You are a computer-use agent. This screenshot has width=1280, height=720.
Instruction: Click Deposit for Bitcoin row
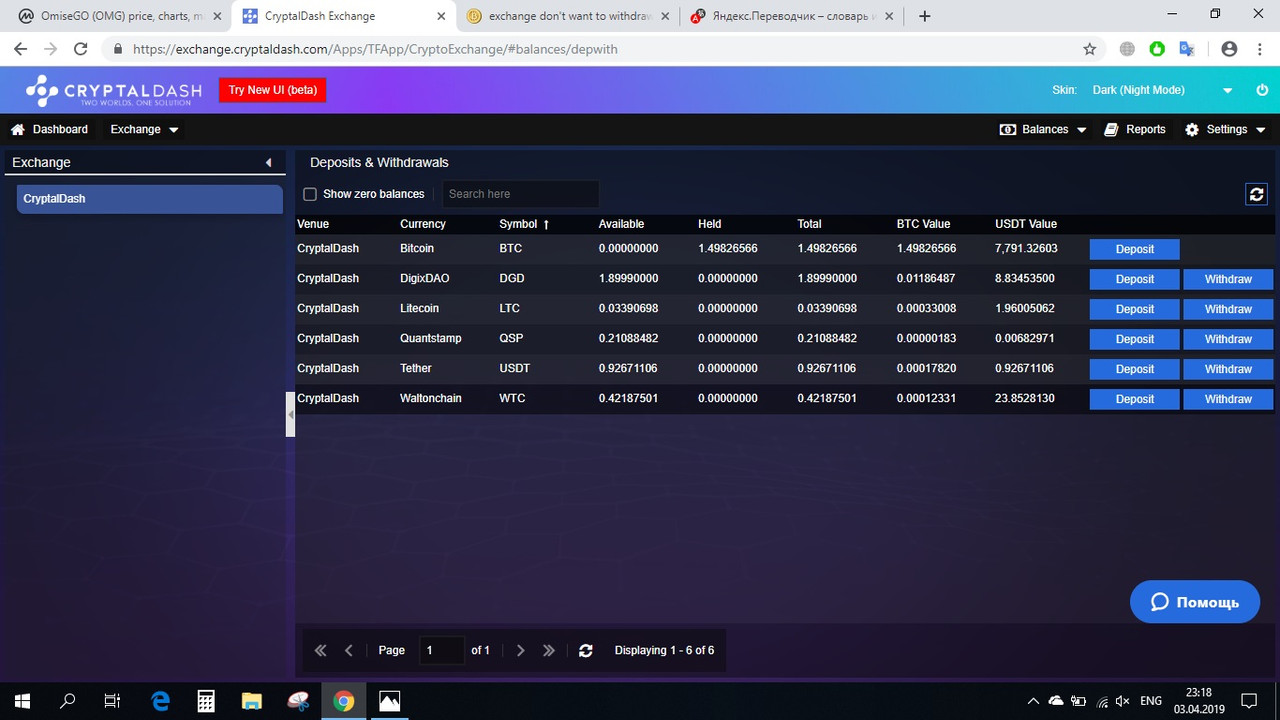pyautogui.click(x=1134, y=249)
